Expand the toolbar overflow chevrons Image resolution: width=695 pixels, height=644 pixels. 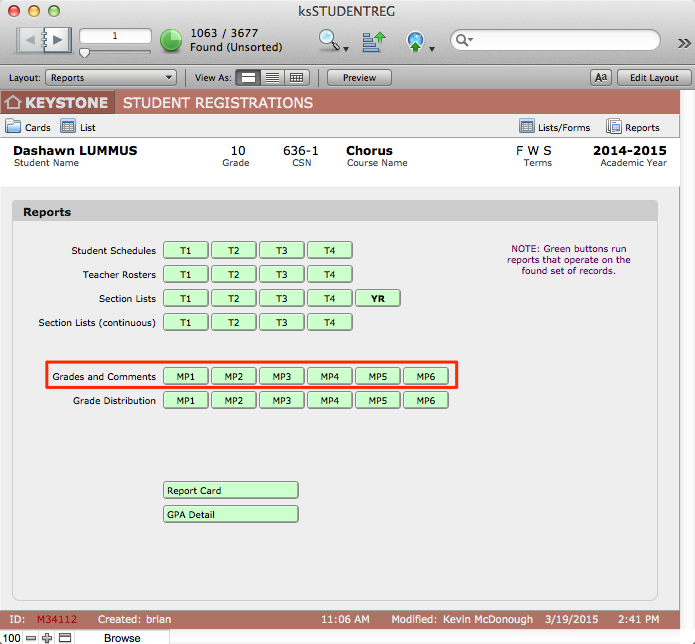click(x=684, y=42)
